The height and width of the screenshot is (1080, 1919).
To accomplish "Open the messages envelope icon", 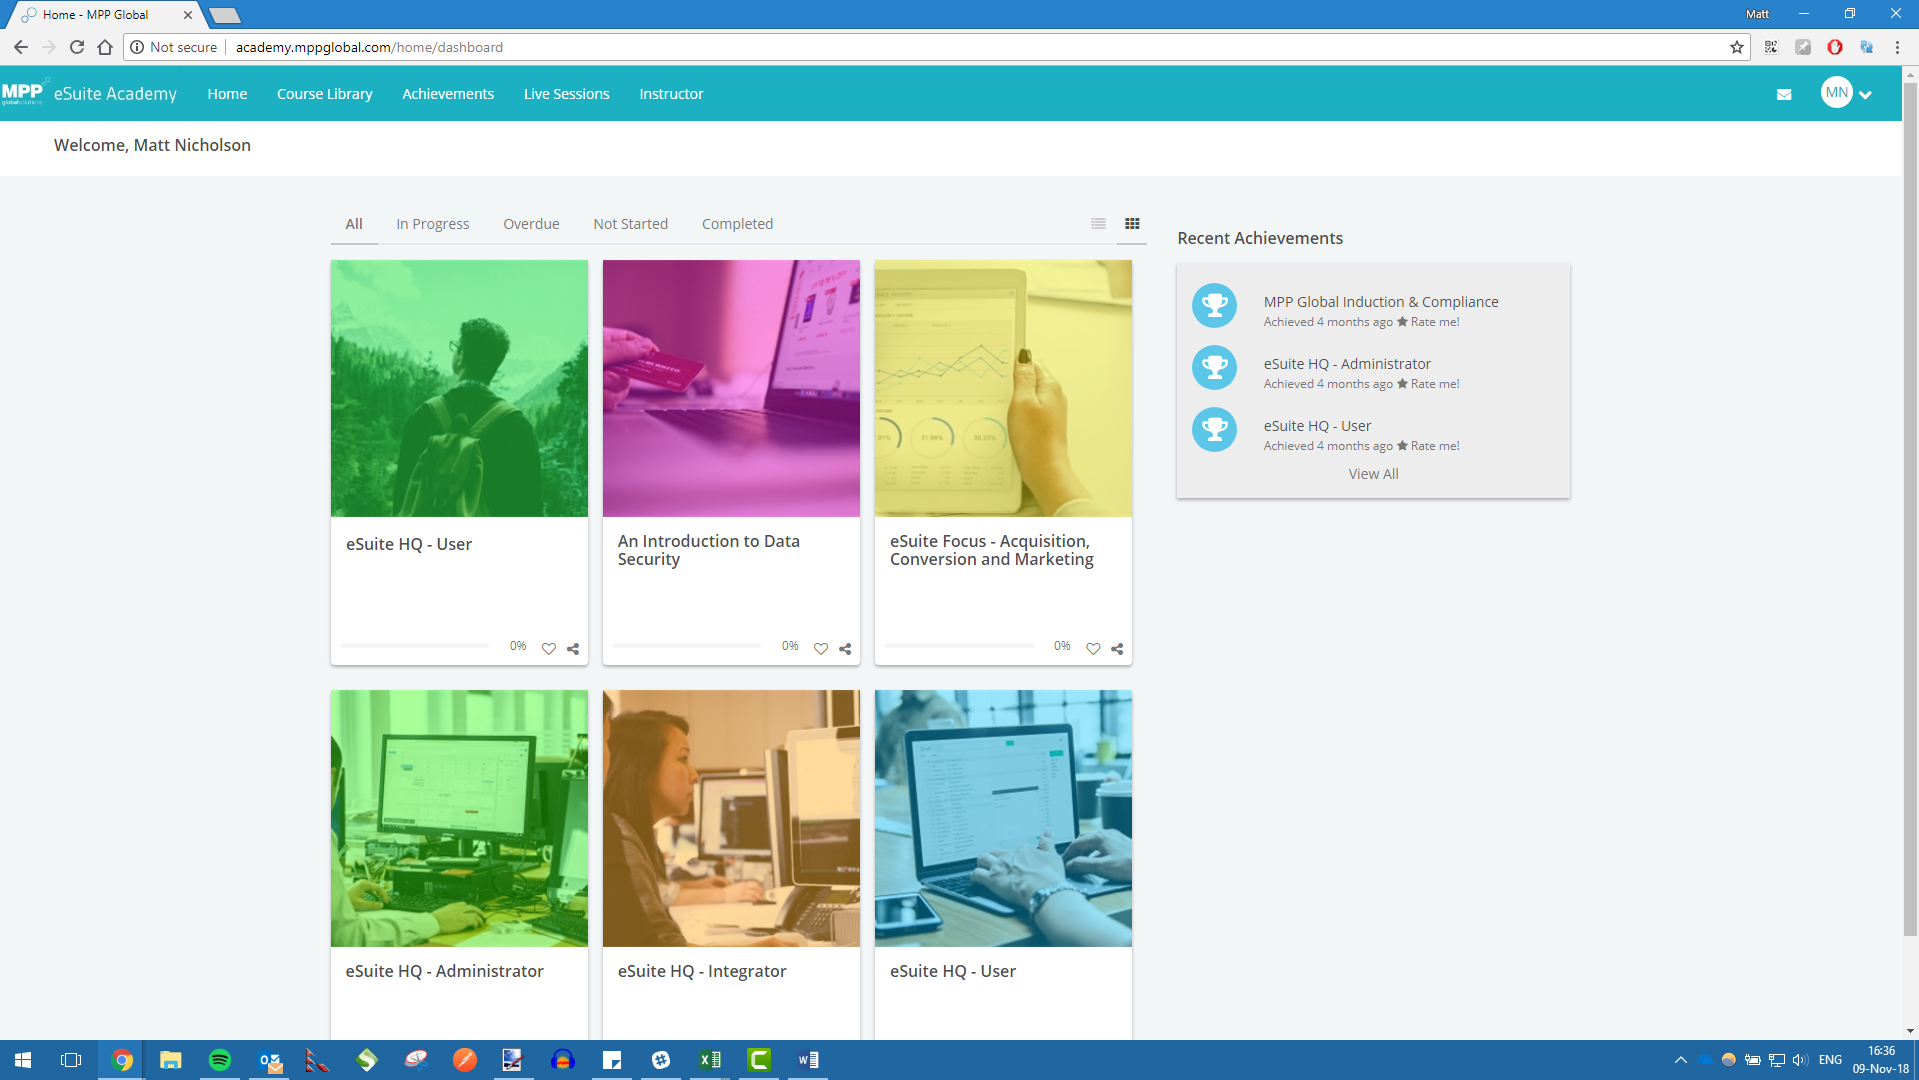I will point(1783,94).
